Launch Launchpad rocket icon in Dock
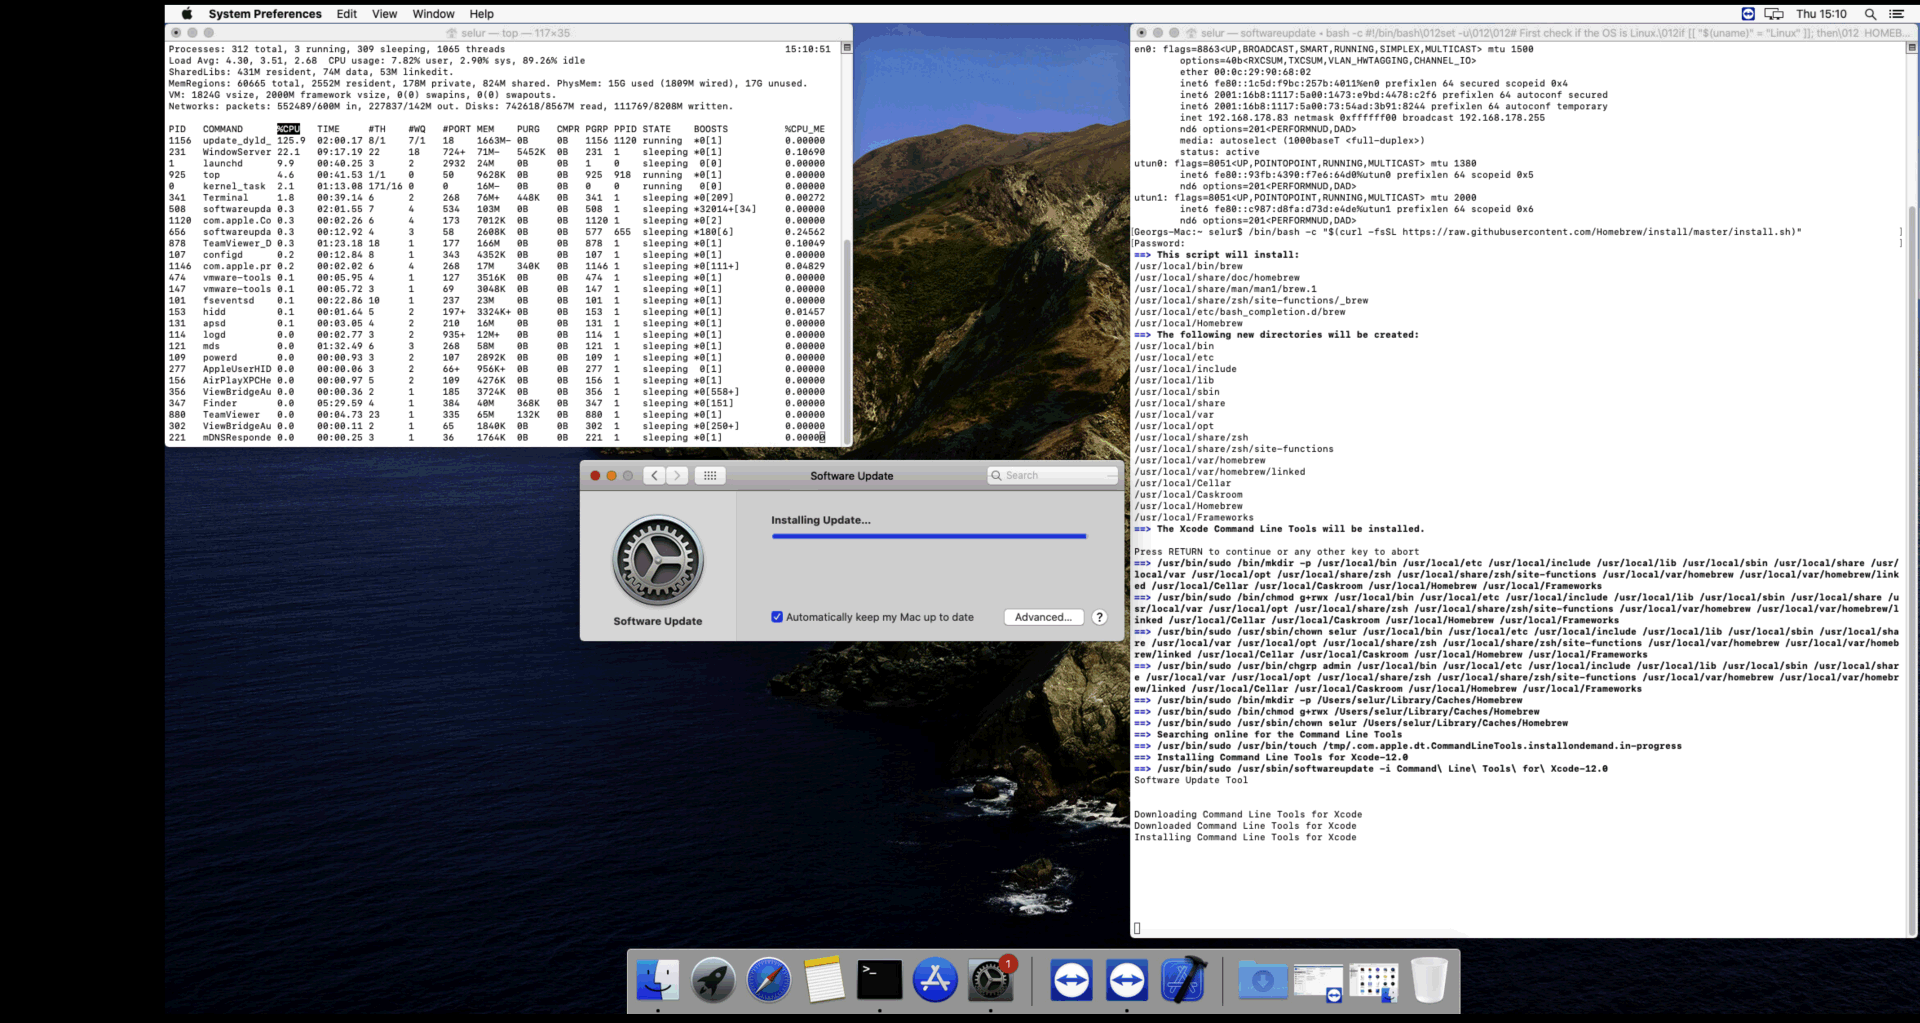Screen dimensions: 1920x1023 pyautogui.click(x=713, y=980)
